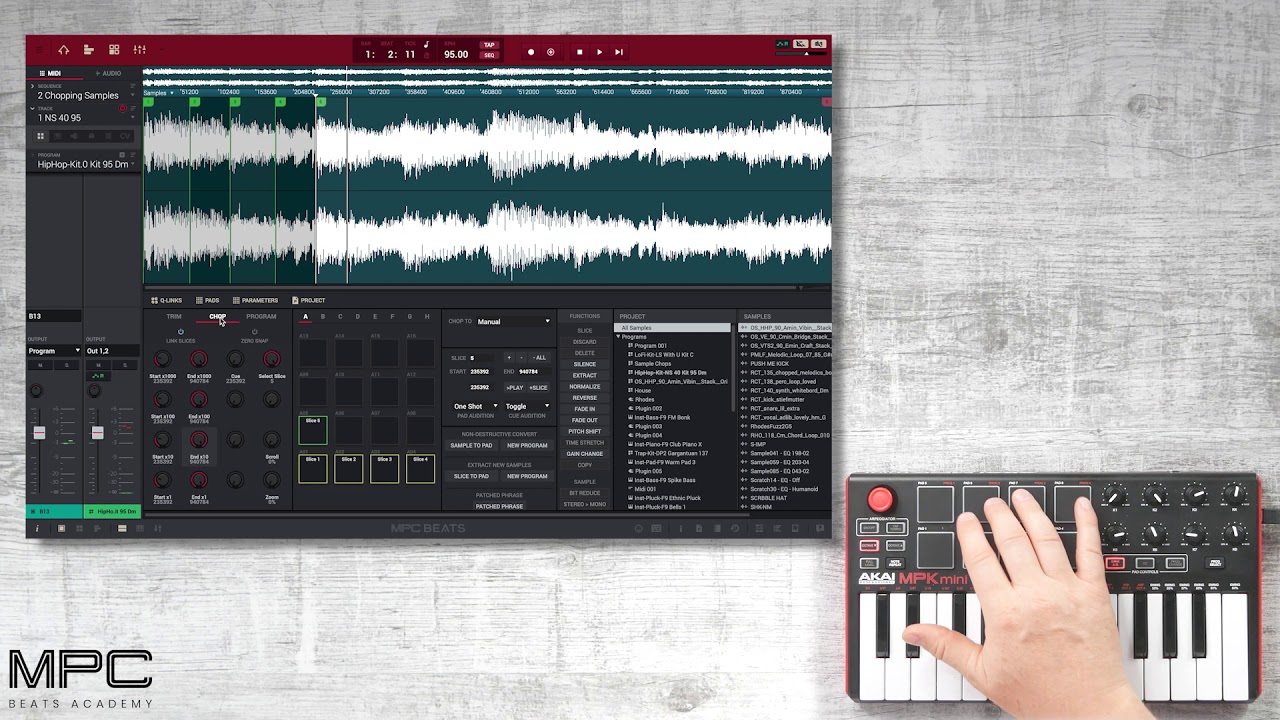Screen dimensions: 1280x720
Task: Stop playback with the stop button
Action: pos(579,52)
